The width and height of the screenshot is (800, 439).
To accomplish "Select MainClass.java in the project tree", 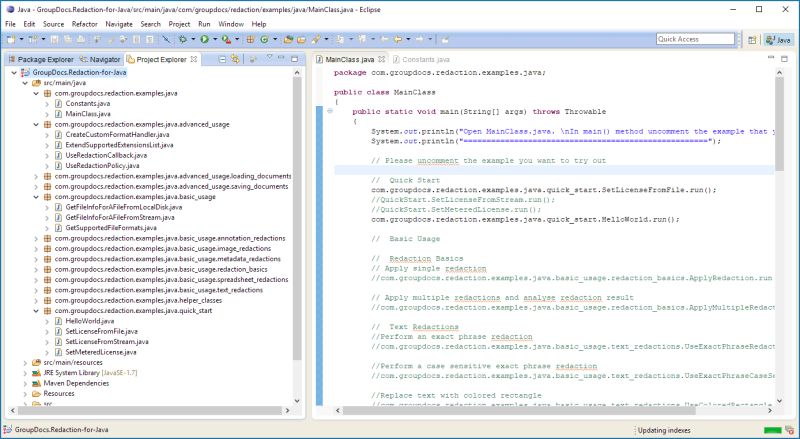I will (x=88, y=114).
